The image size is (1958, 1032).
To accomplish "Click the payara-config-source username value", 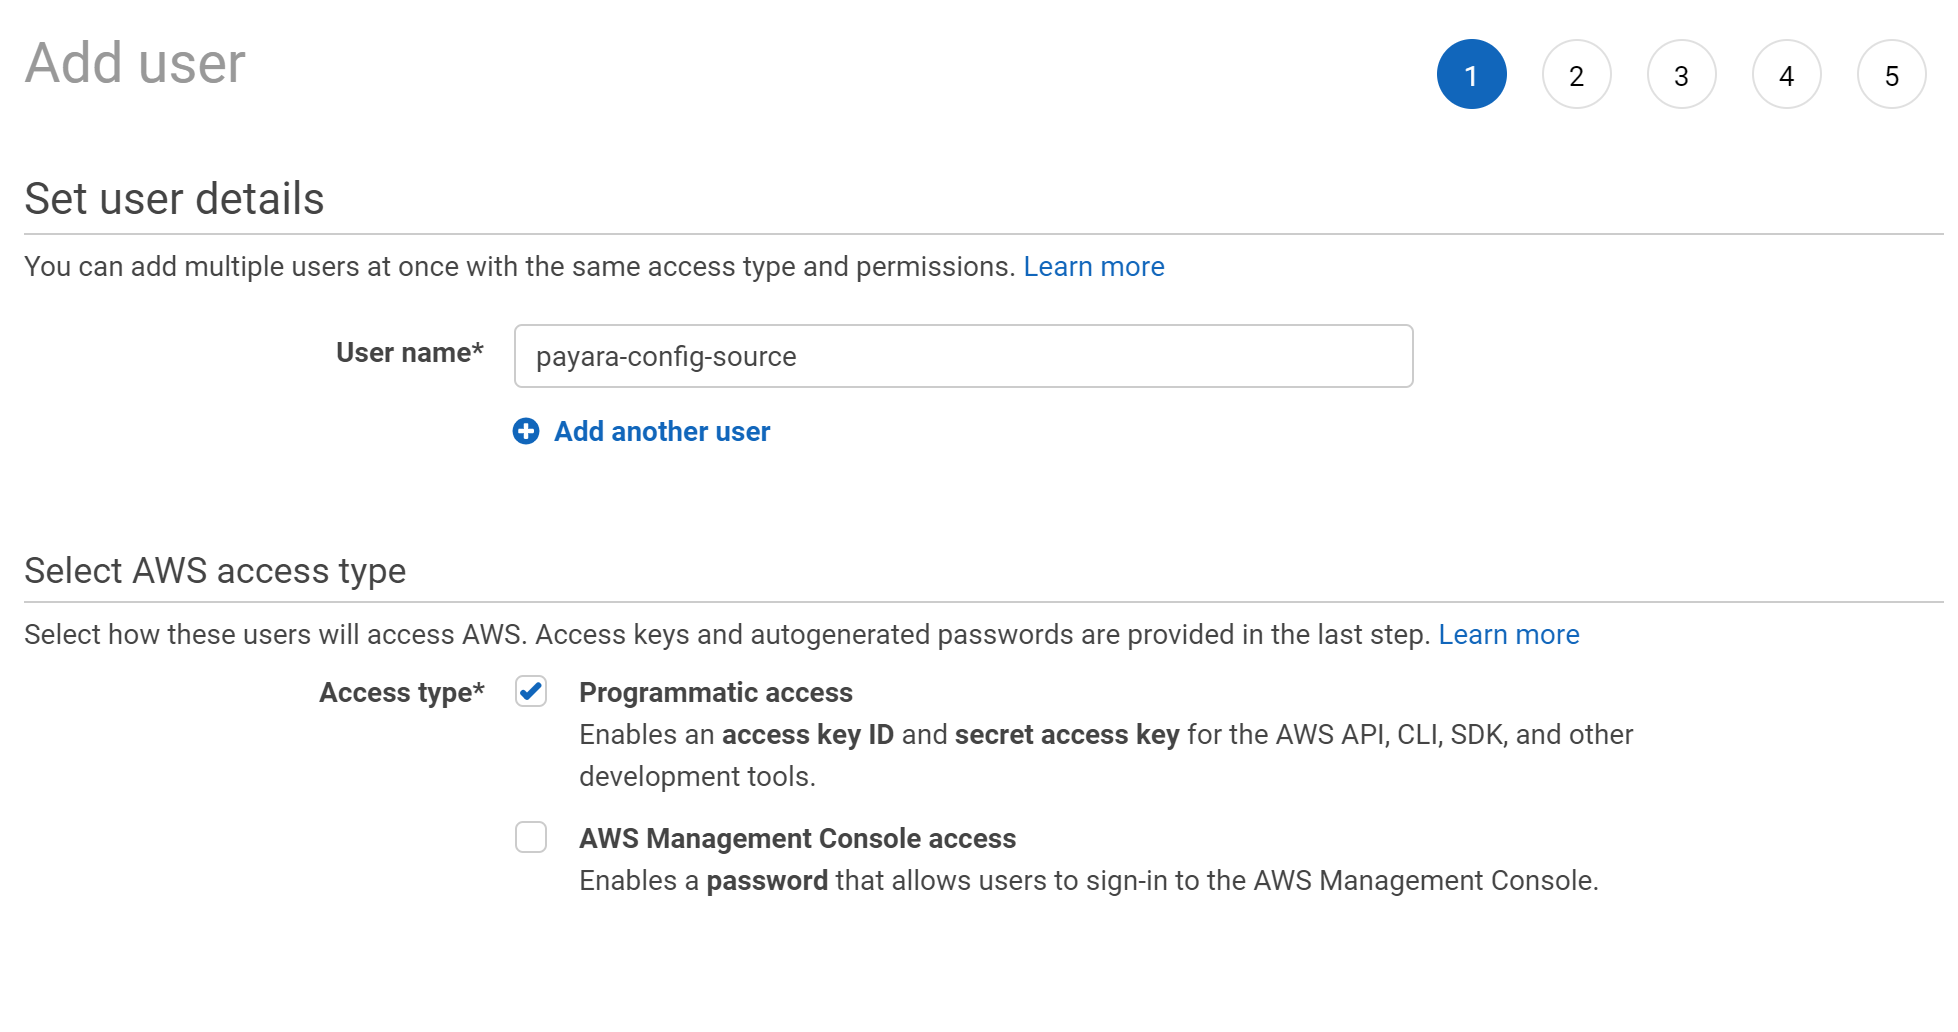I will coord(665,356).
